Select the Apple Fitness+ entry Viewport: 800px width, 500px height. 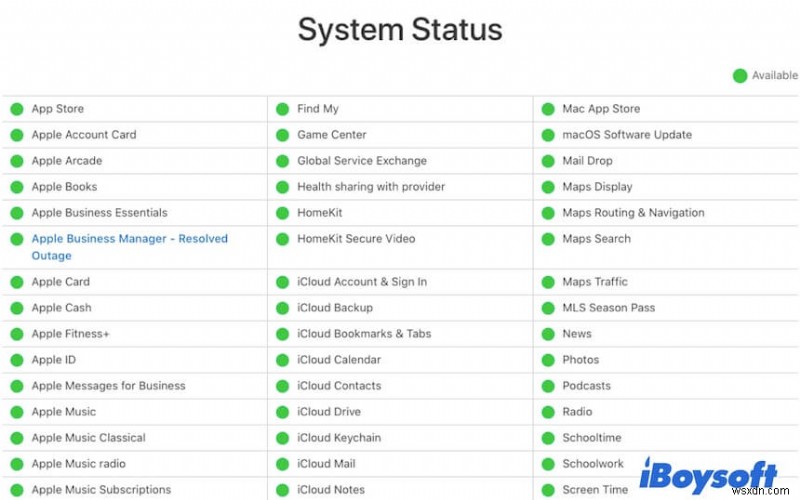tap(70, 334)
